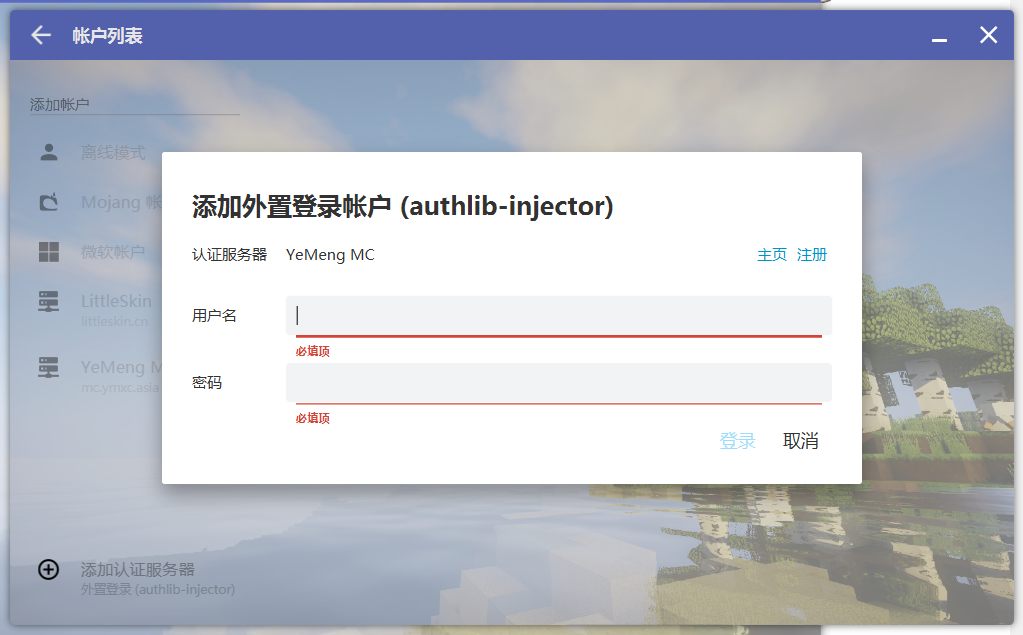Screen dimensions: 1023x635
Task: Click the plus icon to add auth server
Action: [48, 569]
